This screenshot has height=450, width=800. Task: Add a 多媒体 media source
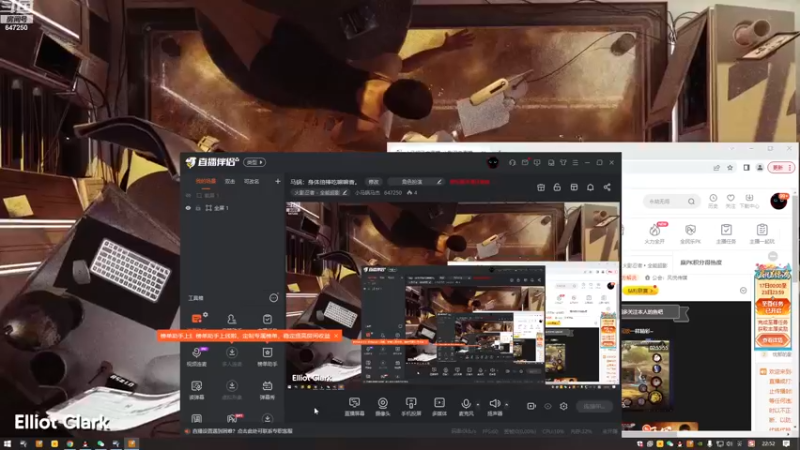coord(439,406)
